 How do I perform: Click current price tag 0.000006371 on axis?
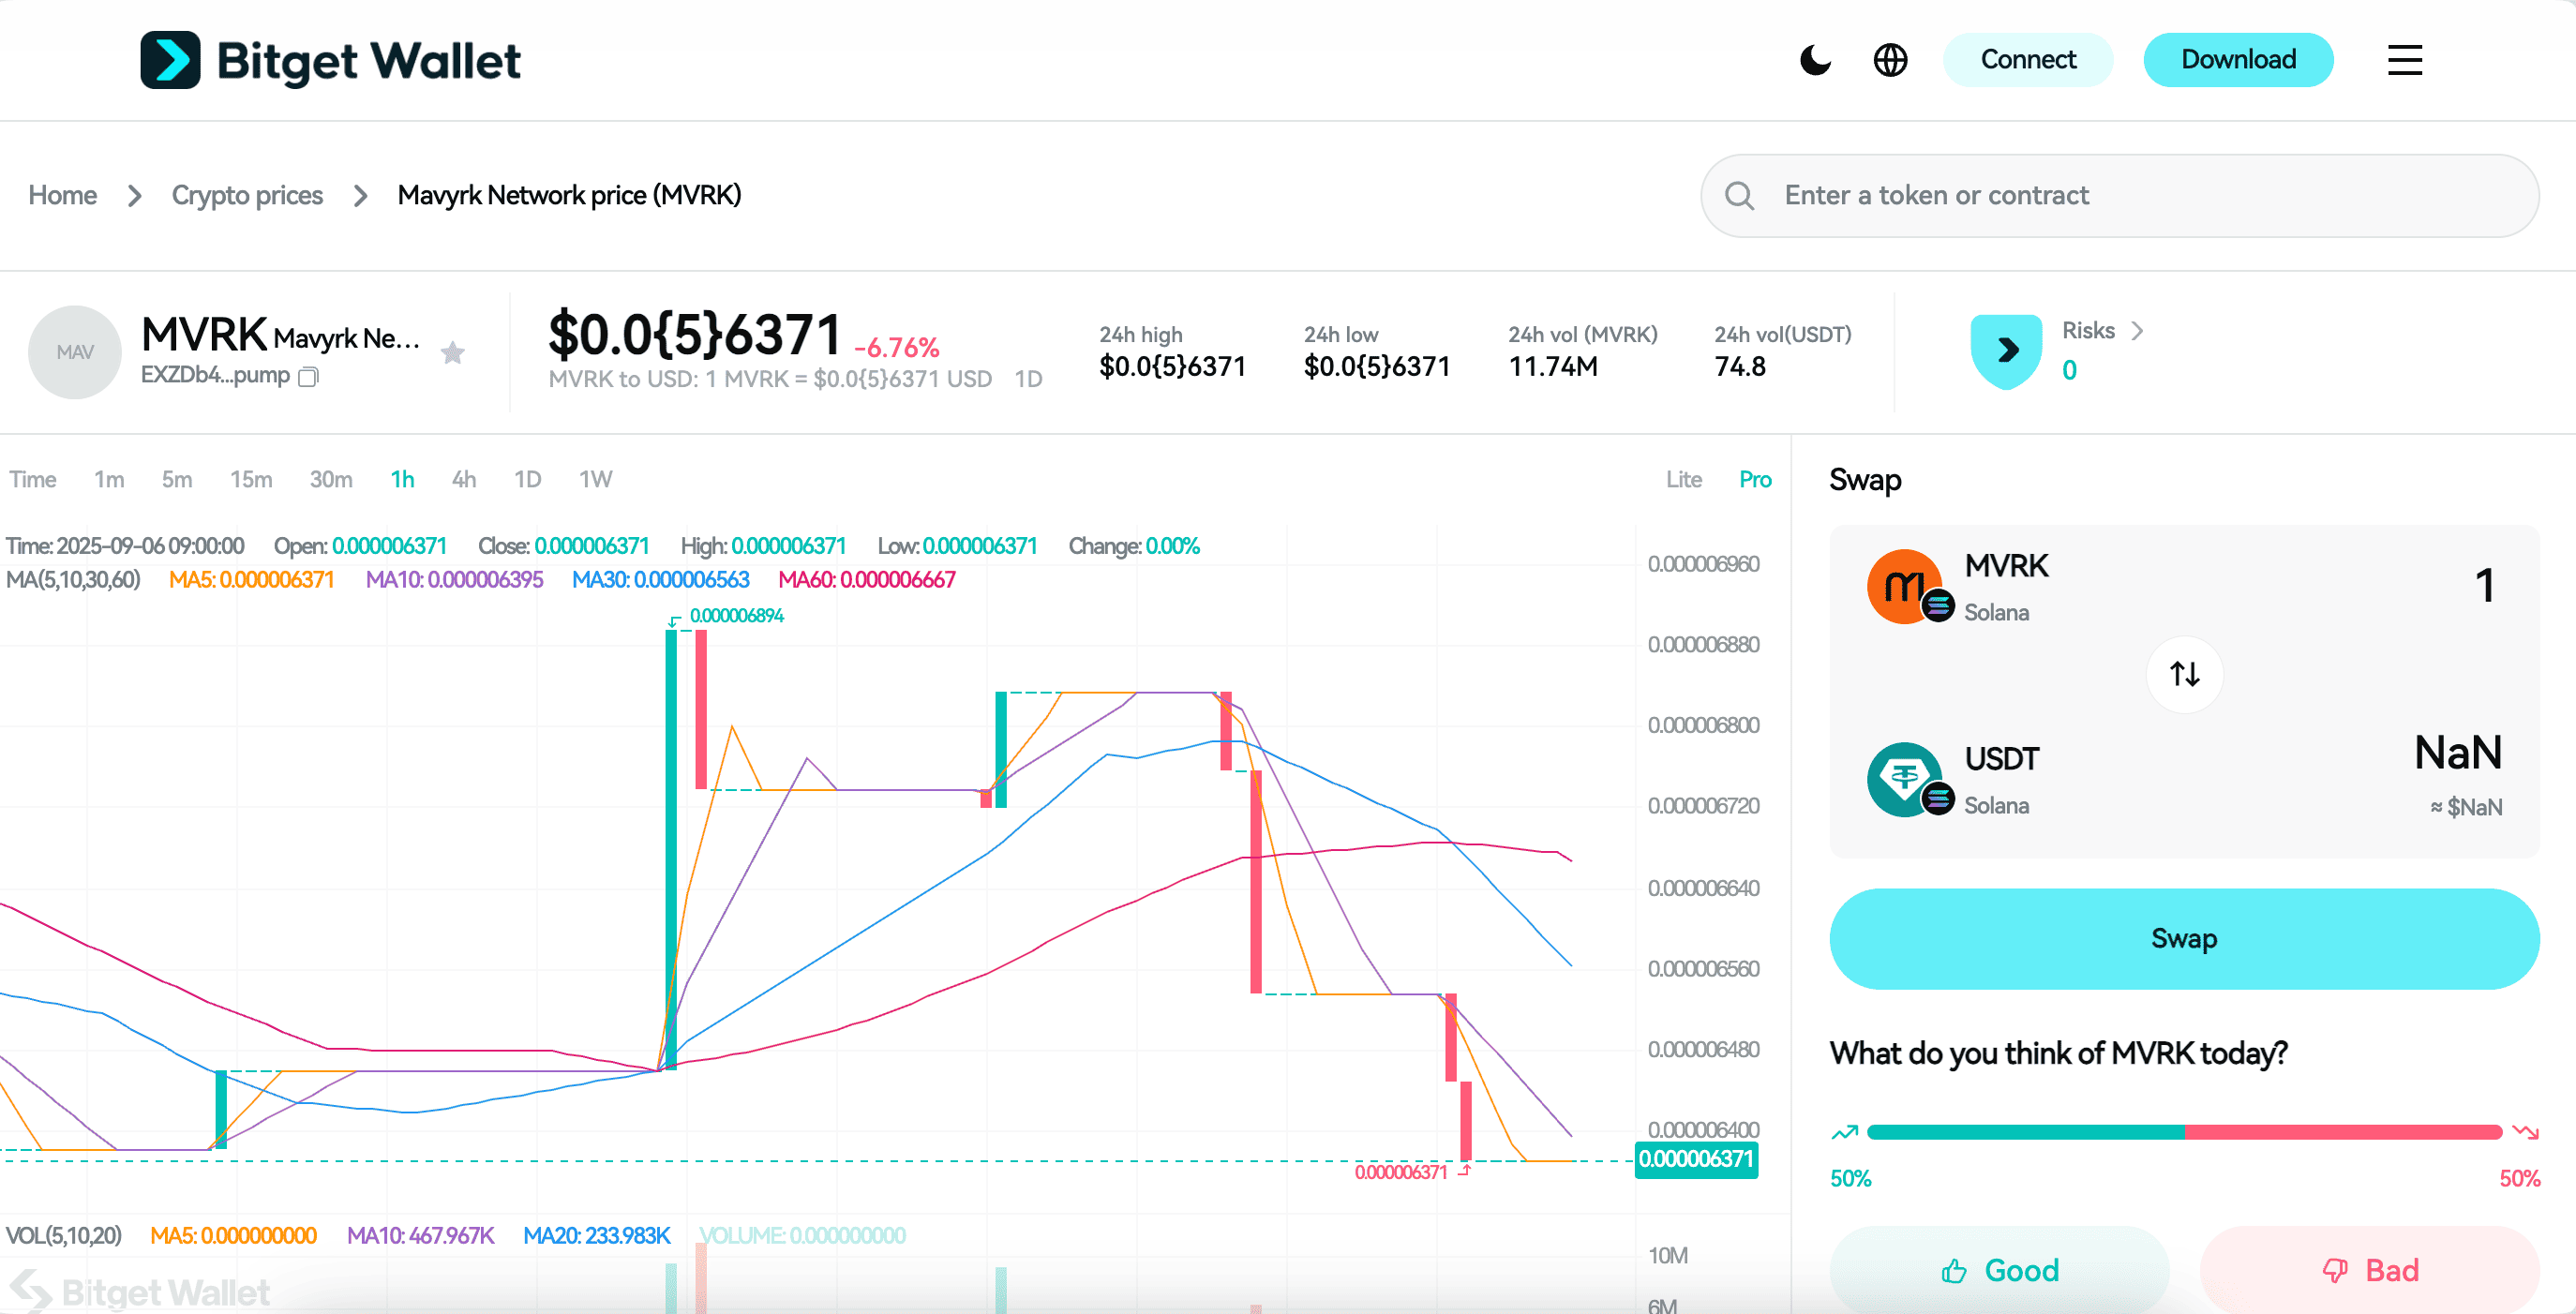[x=1696, y=1159]
